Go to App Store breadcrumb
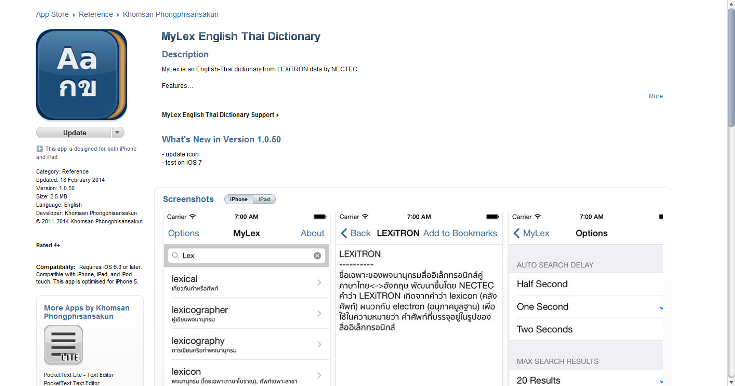 point(52,15)
